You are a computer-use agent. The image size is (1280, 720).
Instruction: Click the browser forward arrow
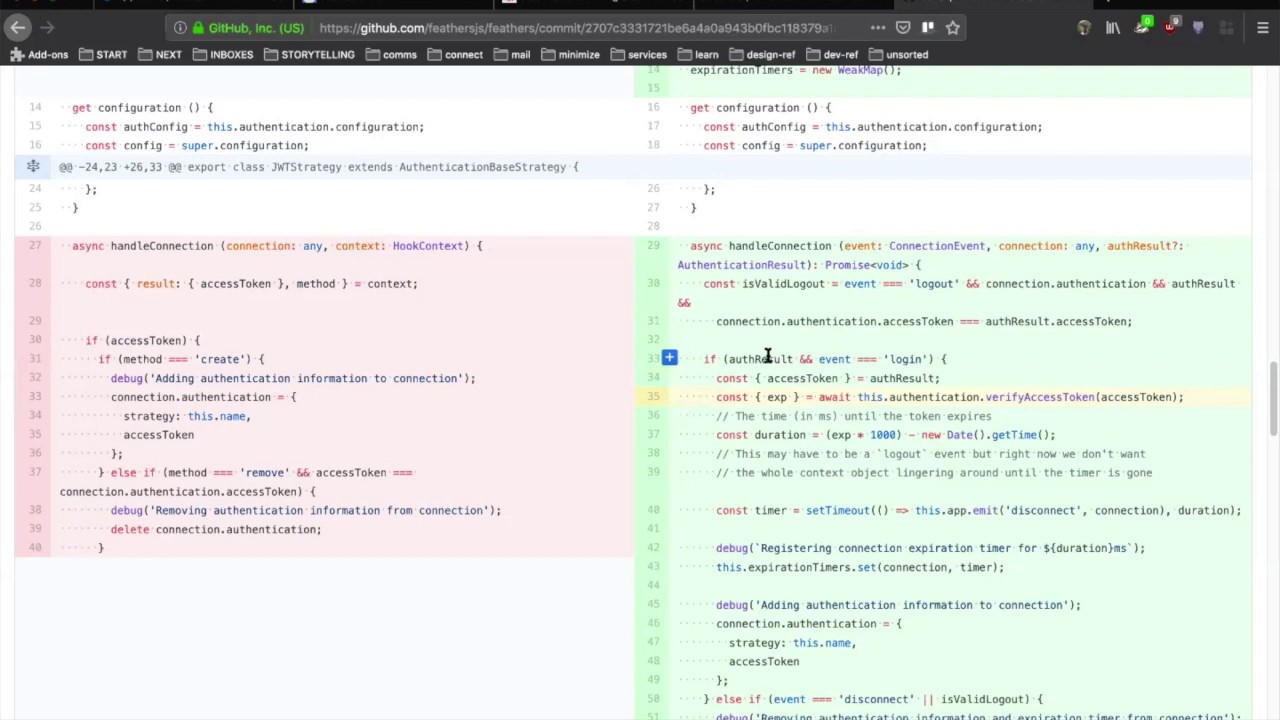click(47, 28)
